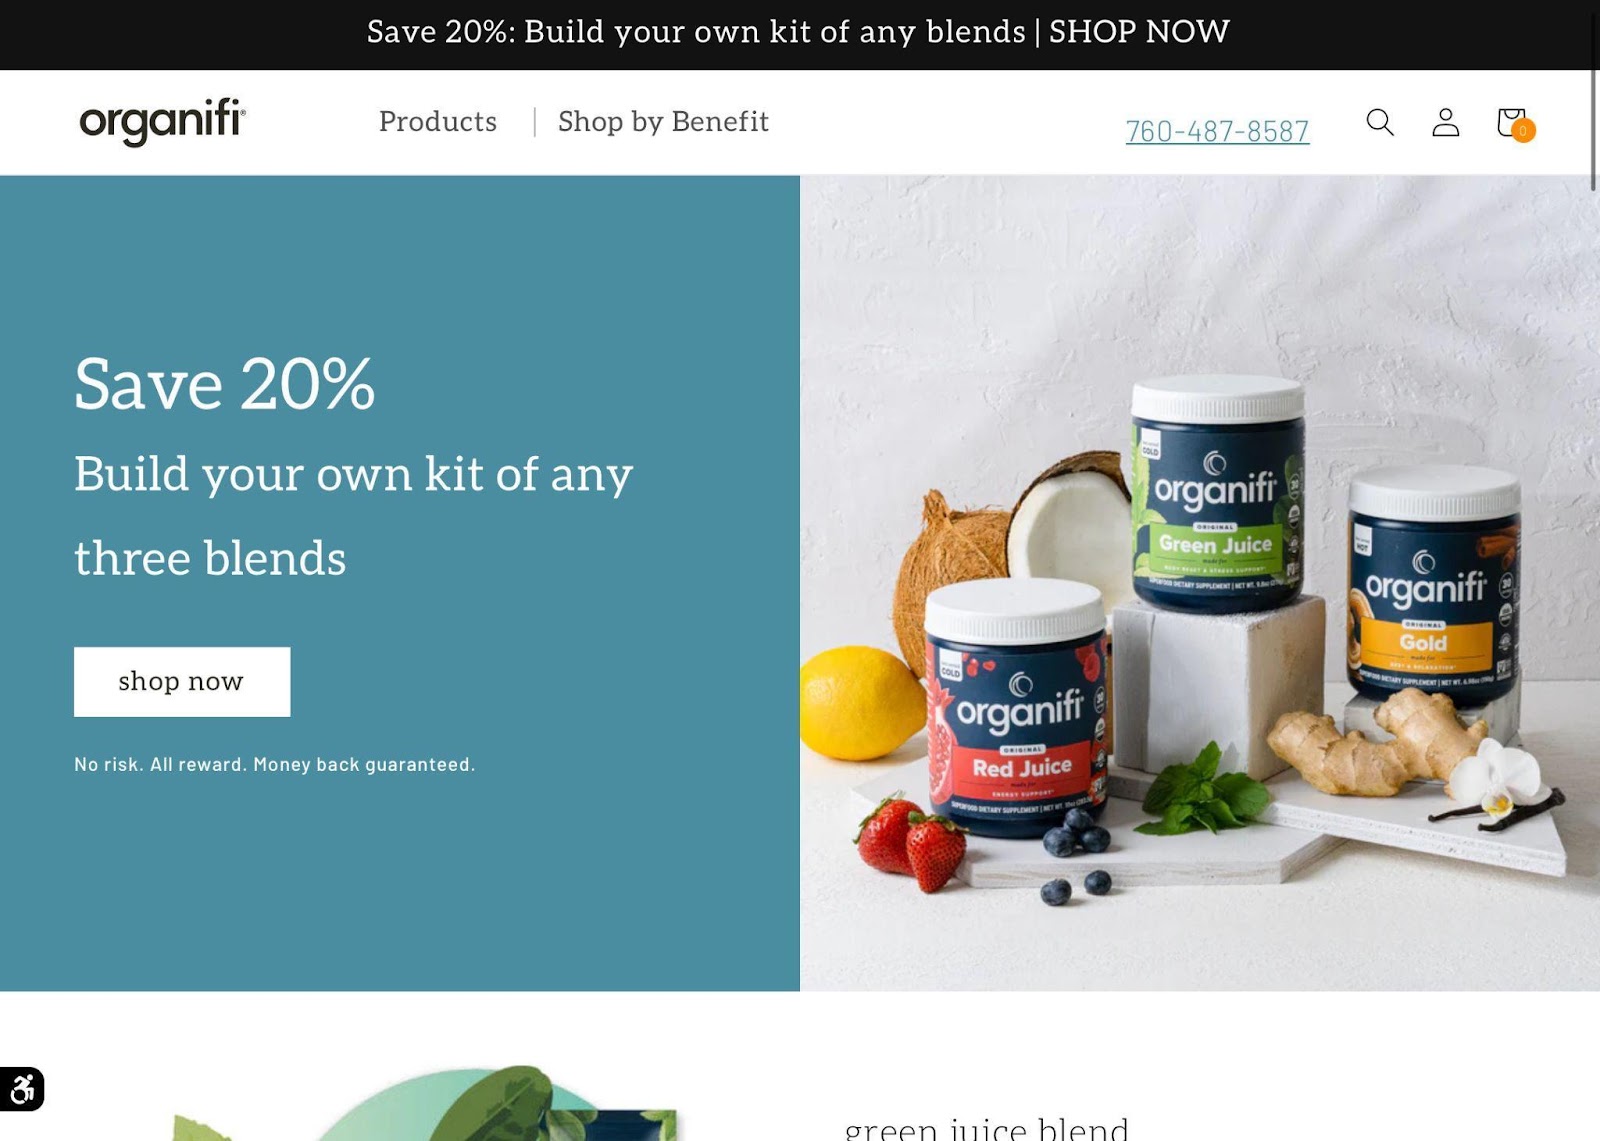Screen dimensions: 1600x1141
Task: Click the 760-487-8587 phone link
Action: click(1217, 131)
